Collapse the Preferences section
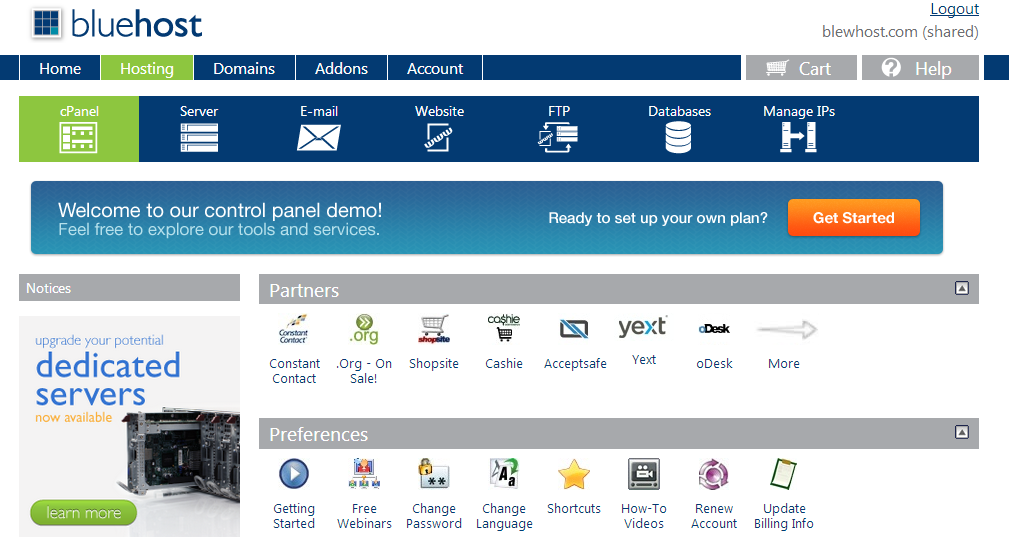 [961, 432]
